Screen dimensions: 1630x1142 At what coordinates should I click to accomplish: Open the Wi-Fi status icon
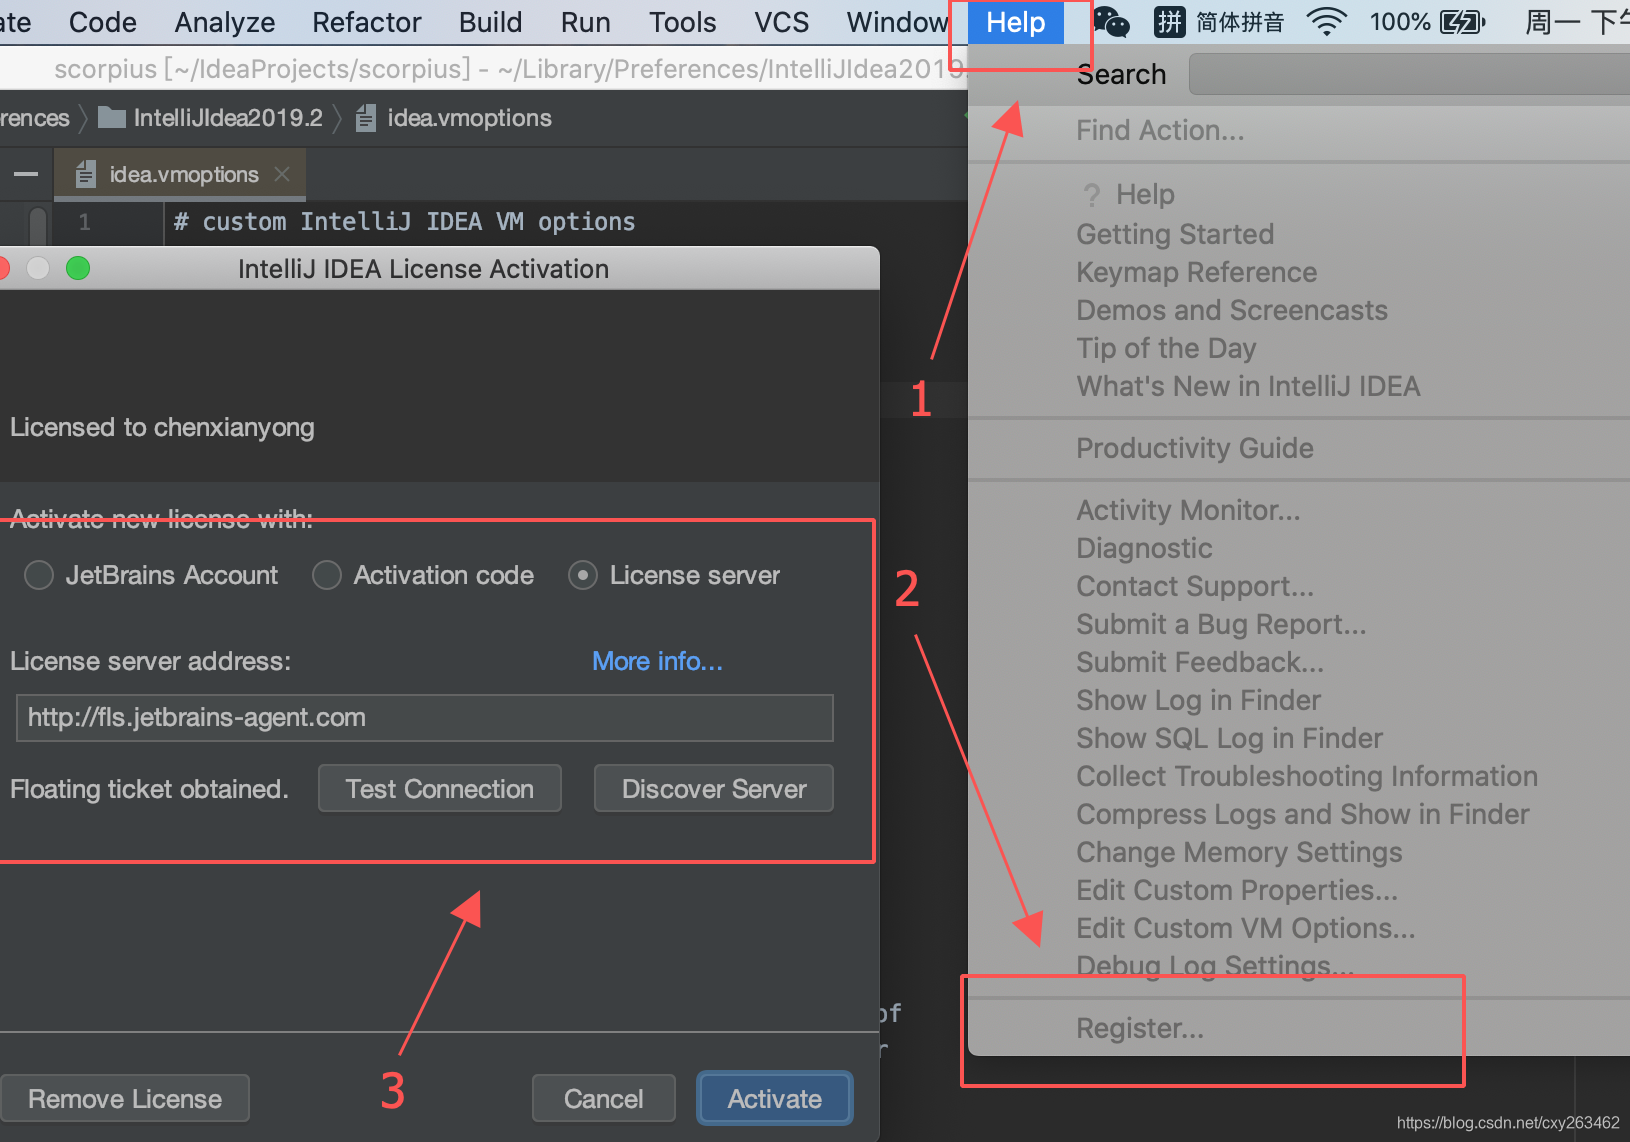click(x=1327, y=22)
